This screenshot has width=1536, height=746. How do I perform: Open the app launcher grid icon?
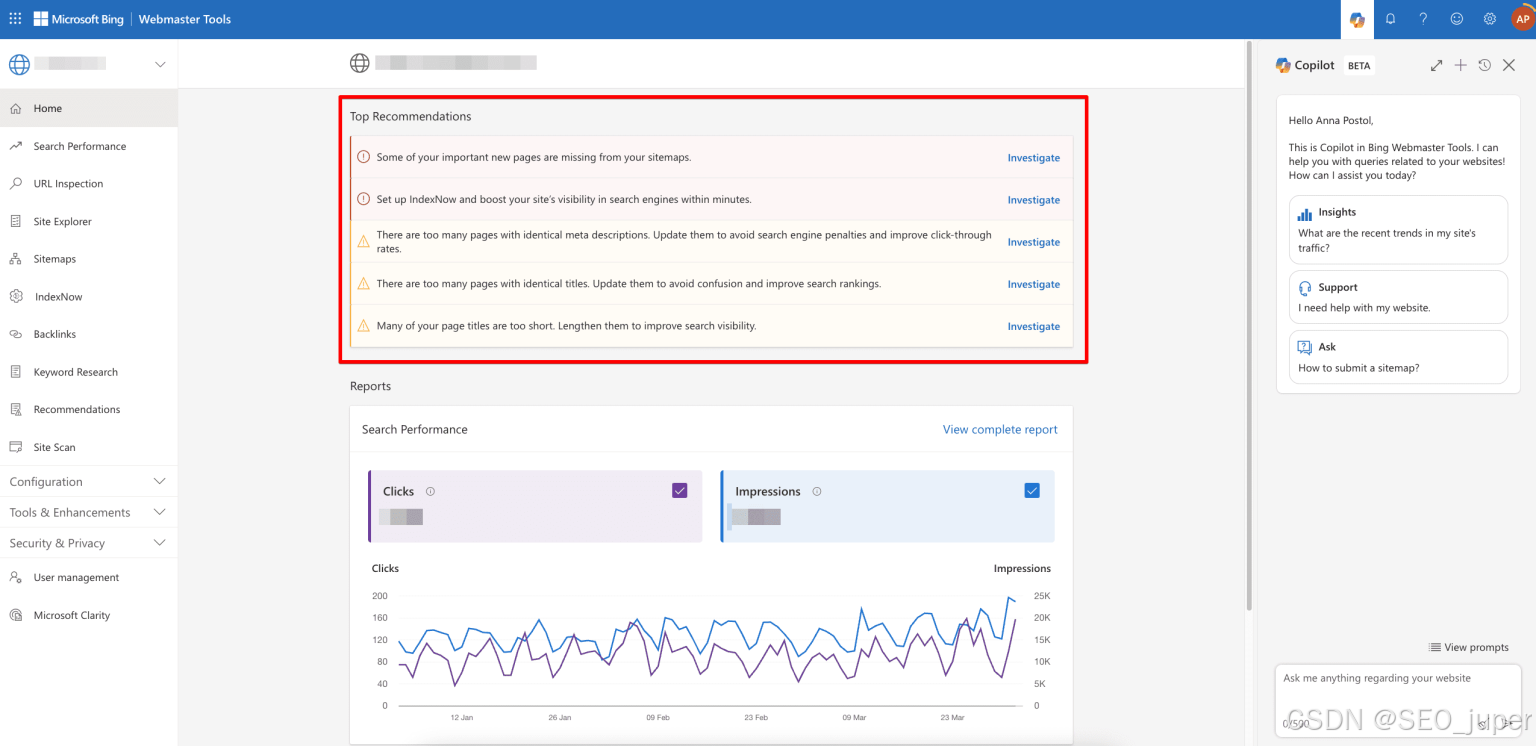tap(15, 19)
